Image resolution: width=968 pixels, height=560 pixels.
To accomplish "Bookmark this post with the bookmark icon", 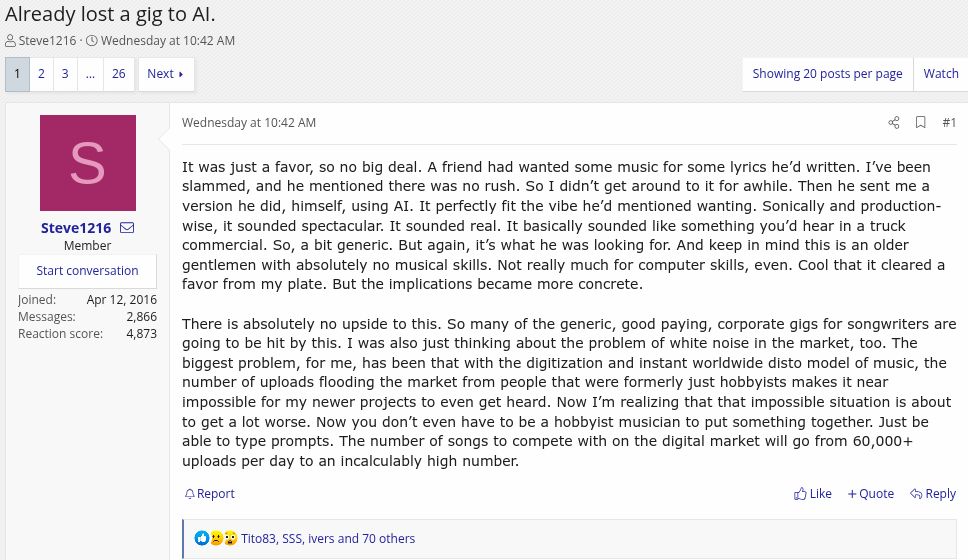I will [x=921, y=123].
